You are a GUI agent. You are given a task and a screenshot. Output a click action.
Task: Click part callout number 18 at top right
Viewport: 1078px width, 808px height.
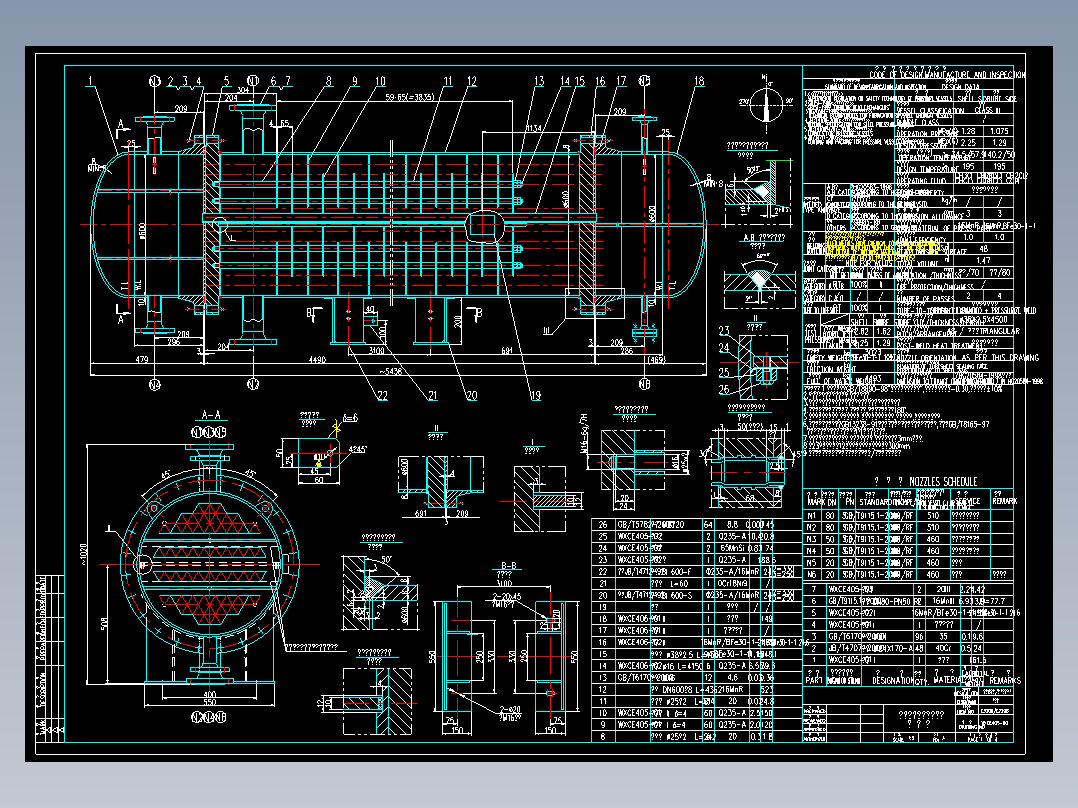pos(698,81)
